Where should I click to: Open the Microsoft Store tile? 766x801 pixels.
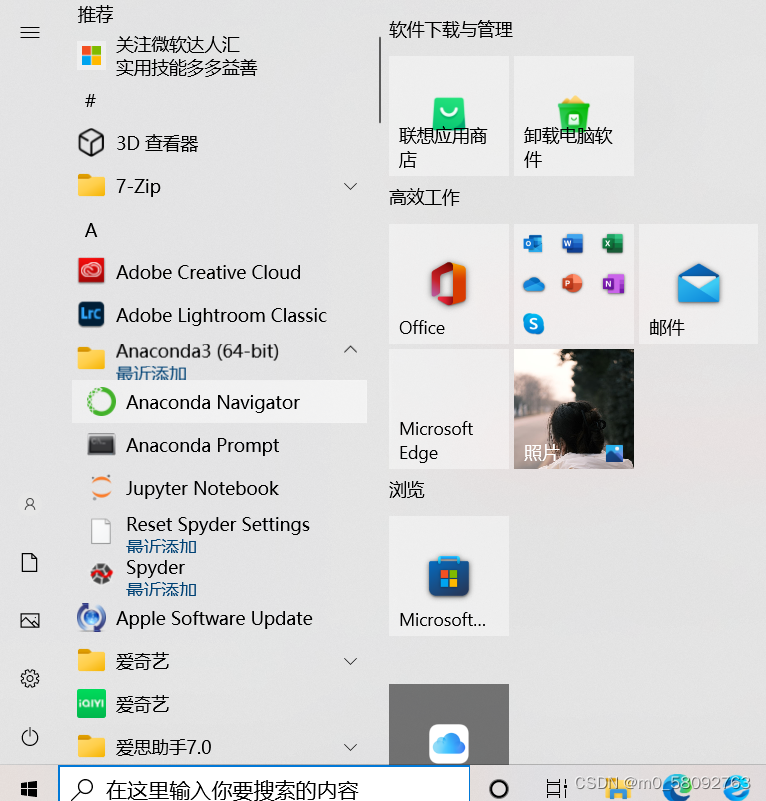click(x=449, y=576)
